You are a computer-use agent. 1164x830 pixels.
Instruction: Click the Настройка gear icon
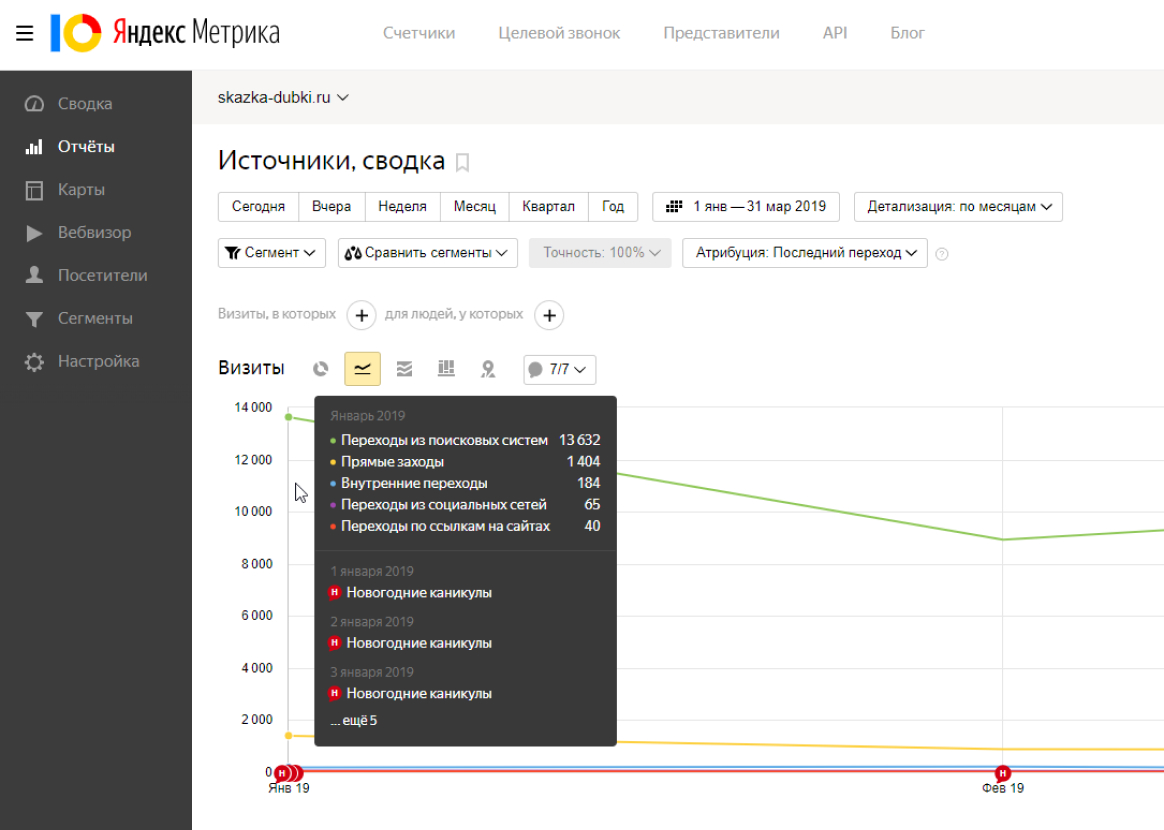pyautogui.click(x=34, y=362)
